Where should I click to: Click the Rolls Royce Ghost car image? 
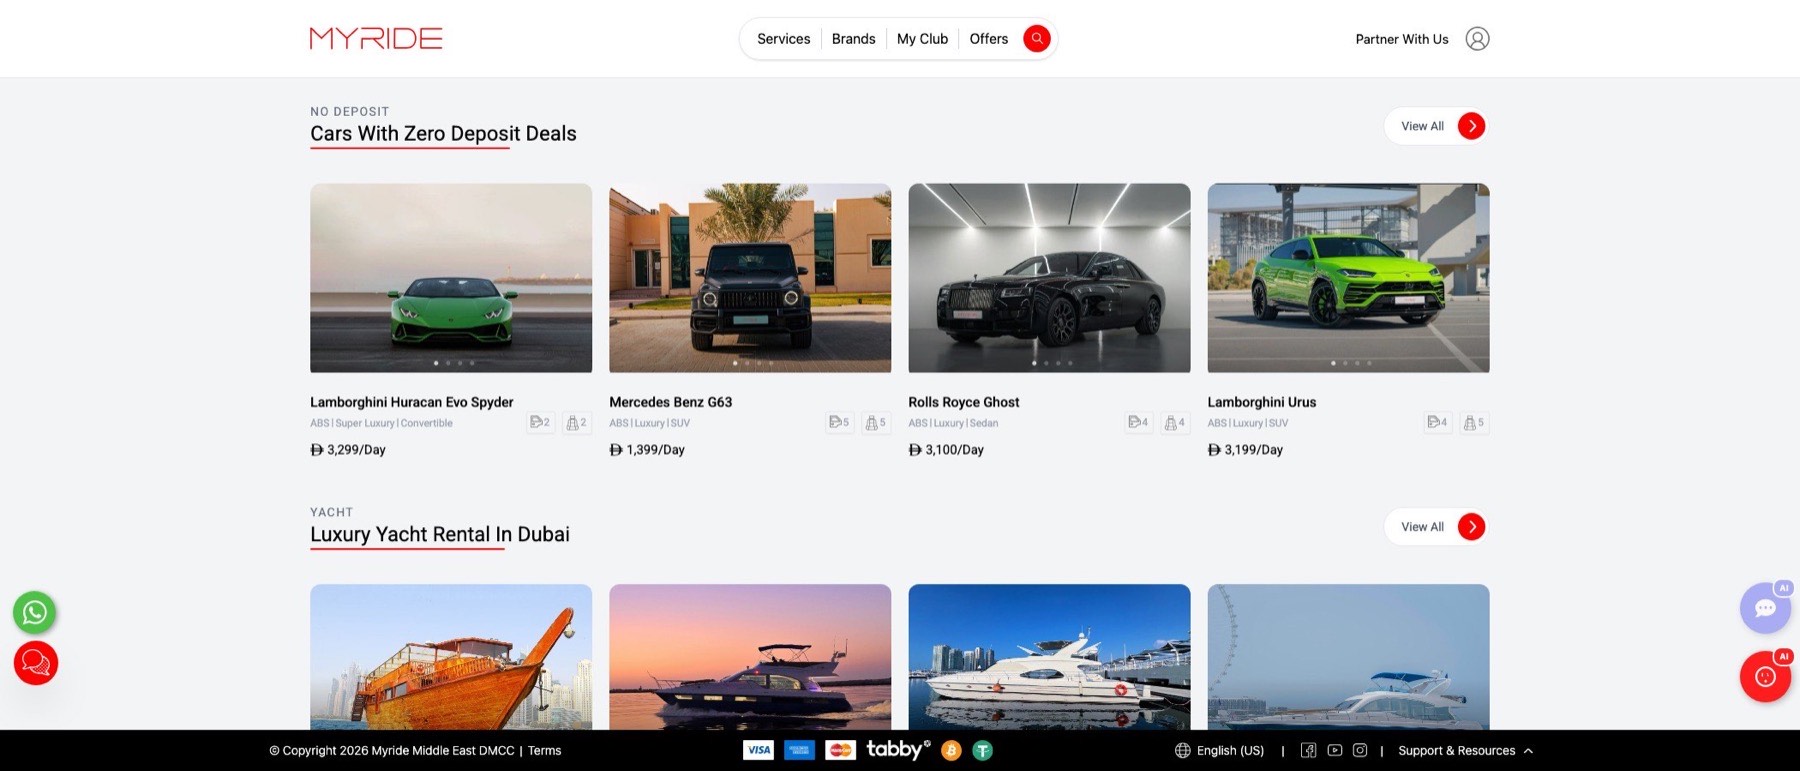click(1049, 278)
